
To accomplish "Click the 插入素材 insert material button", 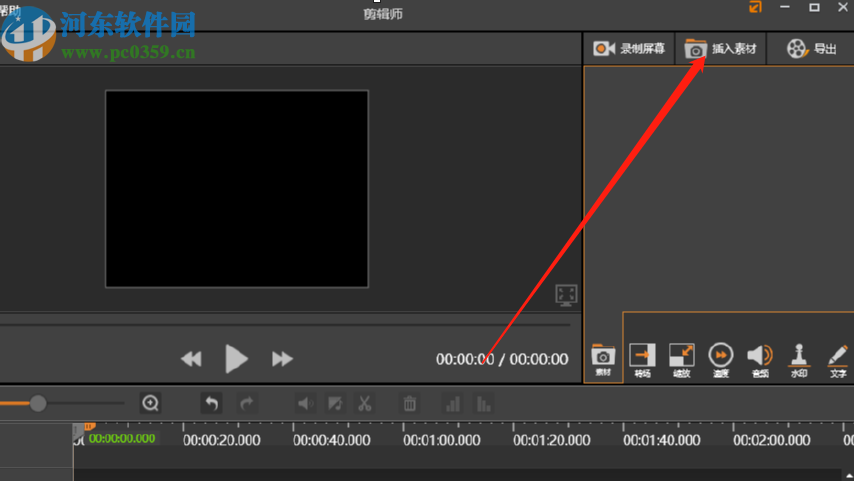I will [721, 48].
